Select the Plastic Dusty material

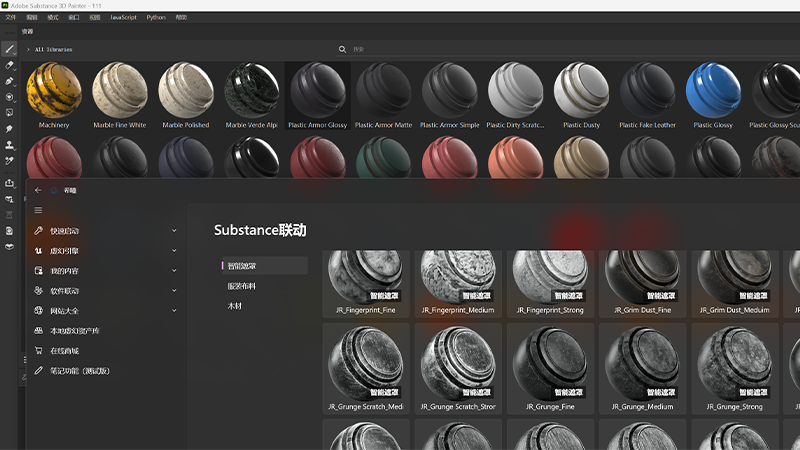[x=581, y=95]
